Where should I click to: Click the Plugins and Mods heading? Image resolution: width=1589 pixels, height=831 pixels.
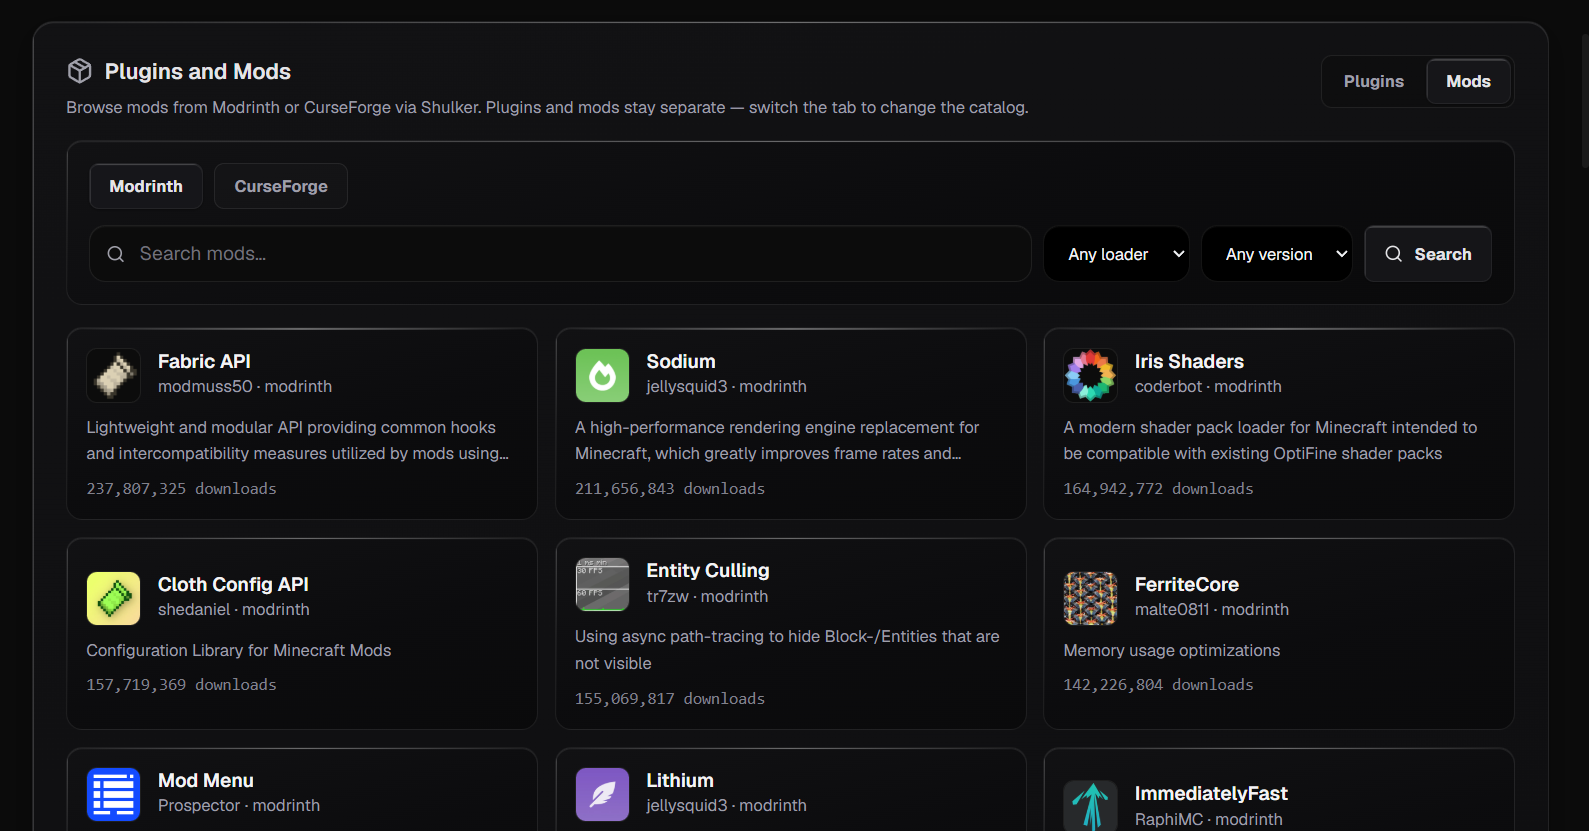(x=198, y=71)
